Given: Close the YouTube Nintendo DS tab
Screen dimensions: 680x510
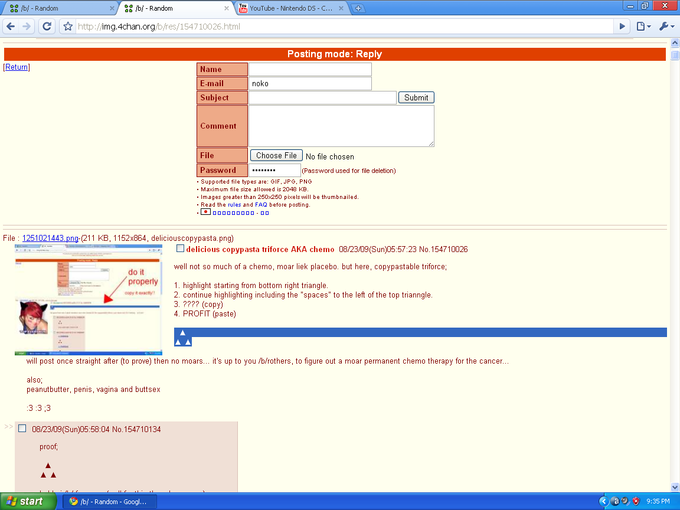Looking at the screenshot, I should point(341,8).
